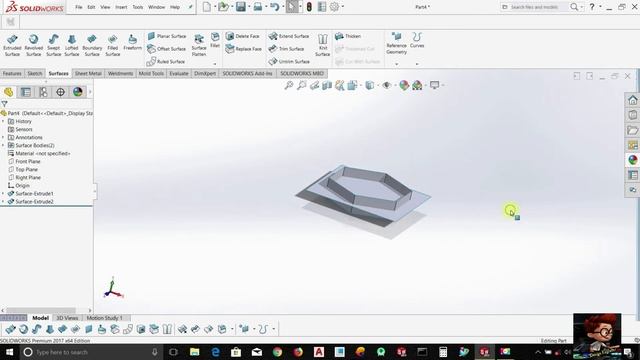Viewport: 640px width, 360px height.
Task: Open the Tools menu
Action: 138,7
